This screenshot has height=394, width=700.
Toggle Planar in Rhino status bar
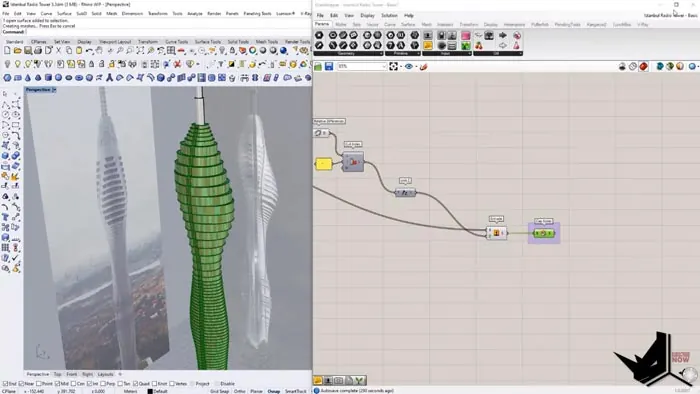pyautogui.click(x=256, y=391)
